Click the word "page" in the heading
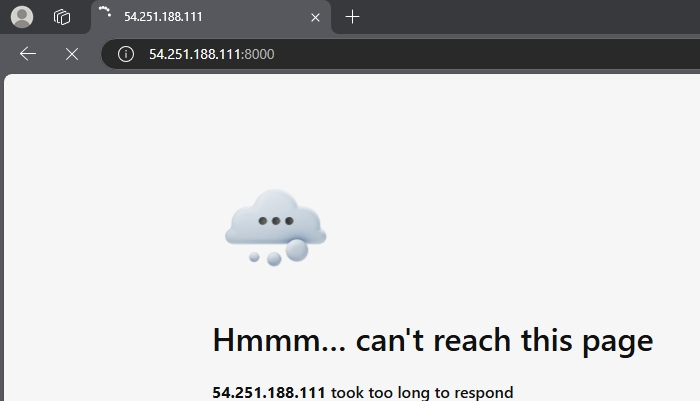 618,343
